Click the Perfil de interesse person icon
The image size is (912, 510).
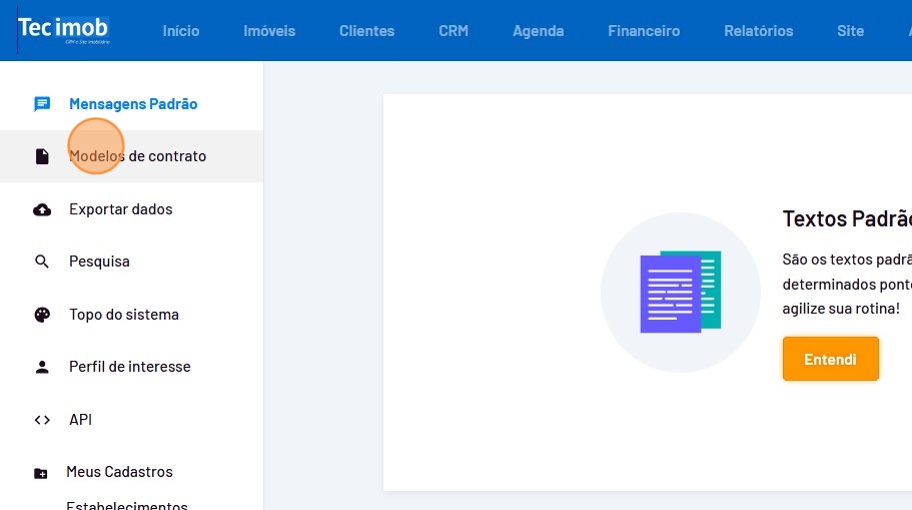42,367
